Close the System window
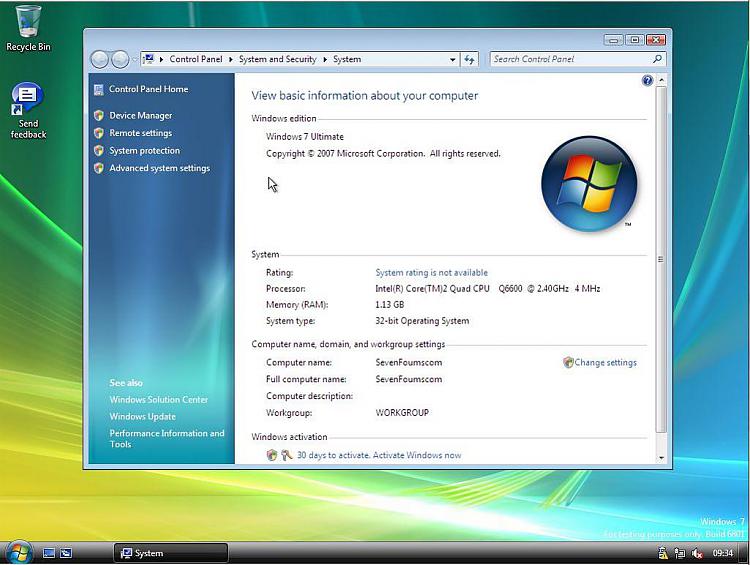750x565 pixels. [x=656, y=40]
